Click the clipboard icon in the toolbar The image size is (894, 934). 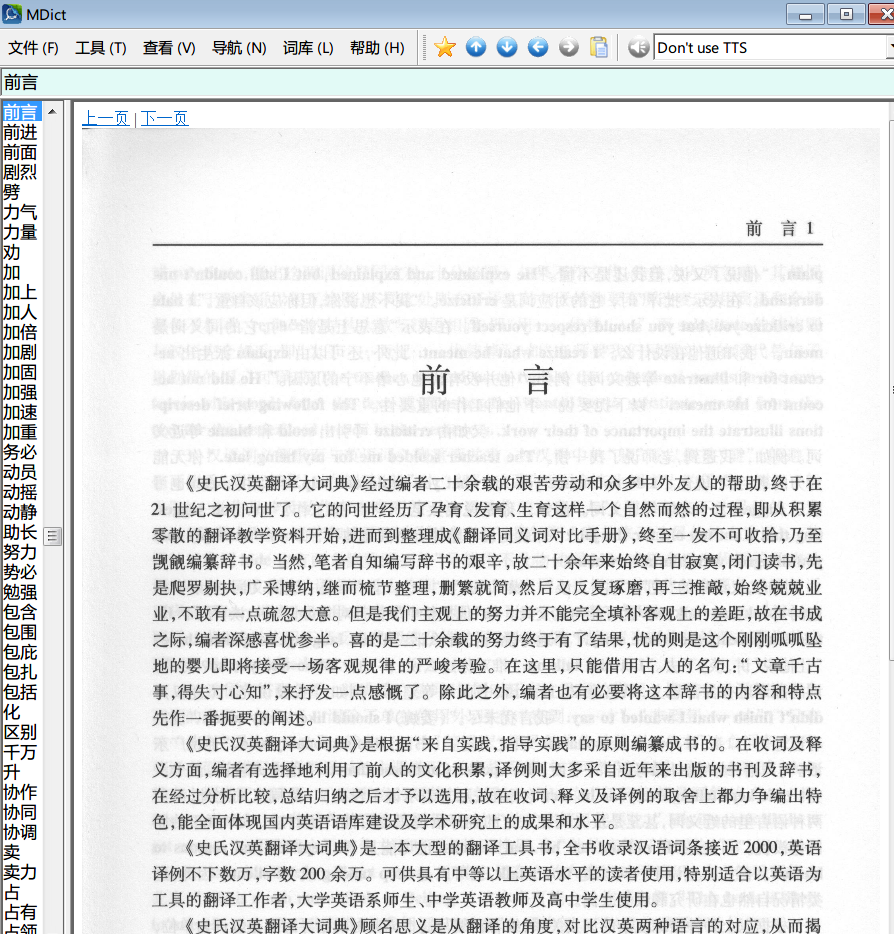pos(599,47)
